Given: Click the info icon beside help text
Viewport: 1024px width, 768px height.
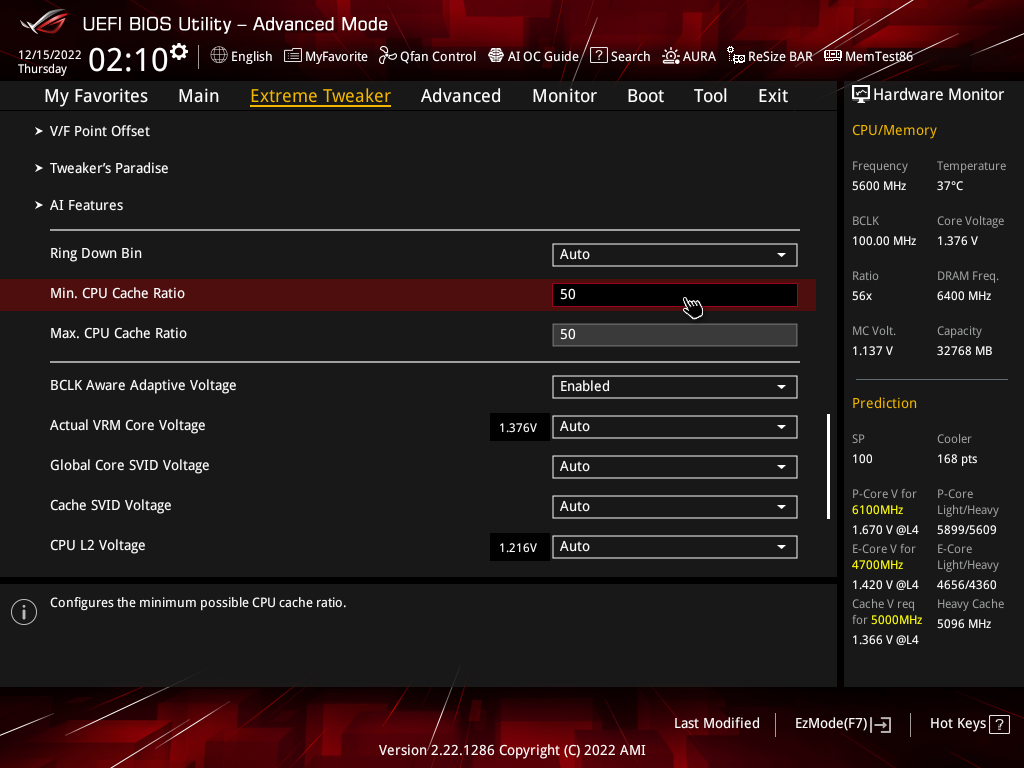Looking at the screenshot, I should [24, 612].
